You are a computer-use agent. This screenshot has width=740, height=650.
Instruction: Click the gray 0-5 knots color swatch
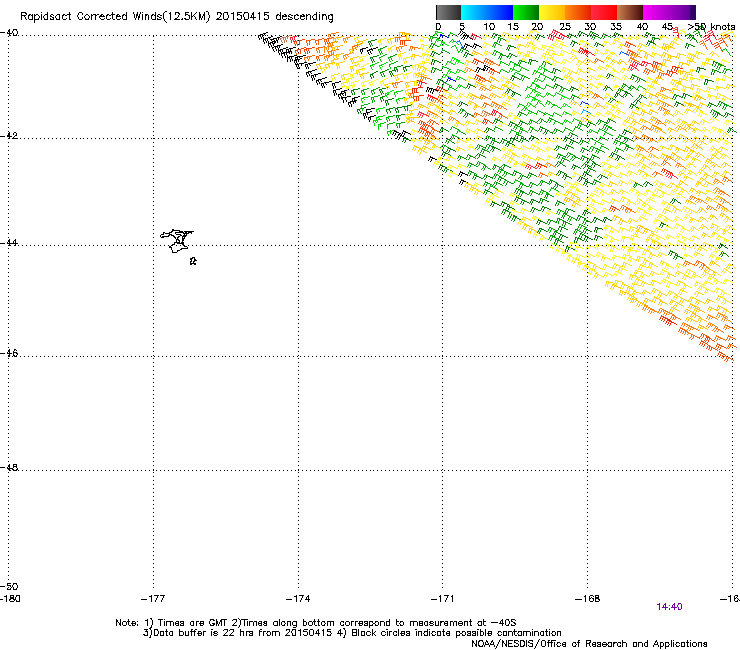[x=448, y=12]
